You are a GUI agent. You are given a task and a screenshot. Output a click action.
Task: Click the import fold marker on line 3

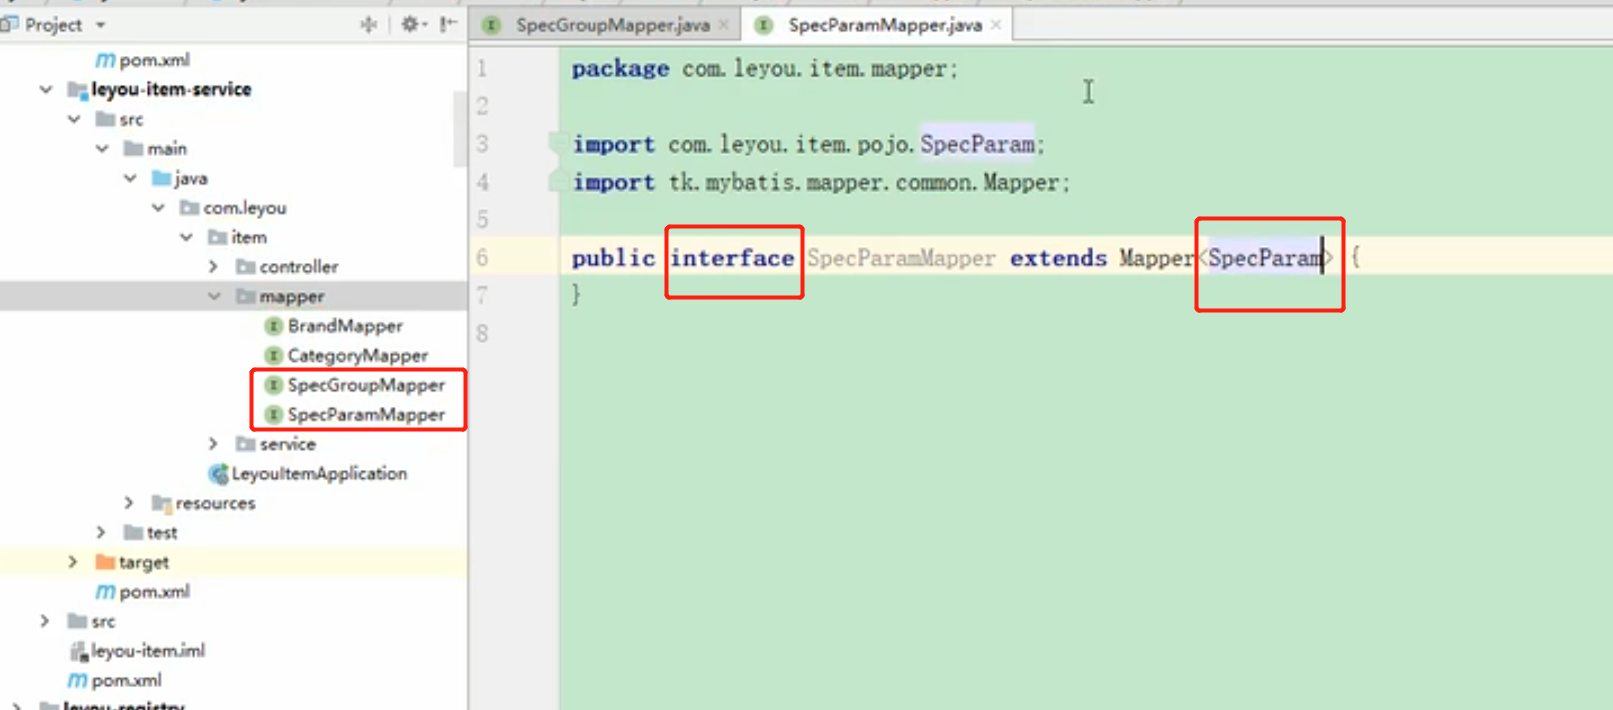(x=556, y=144)
